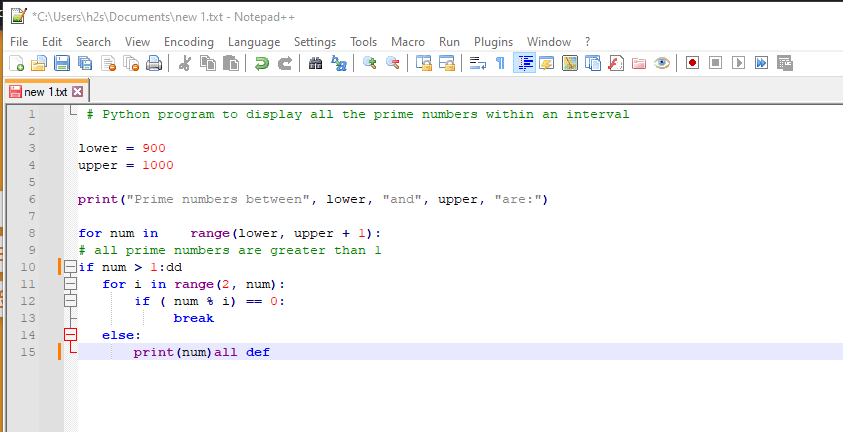Close the new 1.txt tab
This screenshot has height=432, width=843.
point(77,91)
